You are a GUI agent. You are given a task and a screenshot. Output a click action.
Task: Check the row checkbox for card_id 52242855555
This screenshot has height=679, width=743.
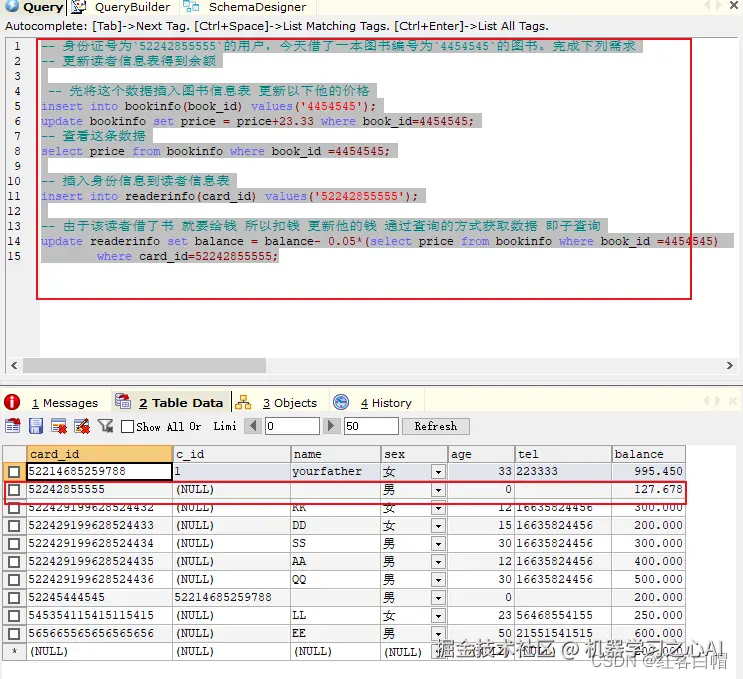14,489
